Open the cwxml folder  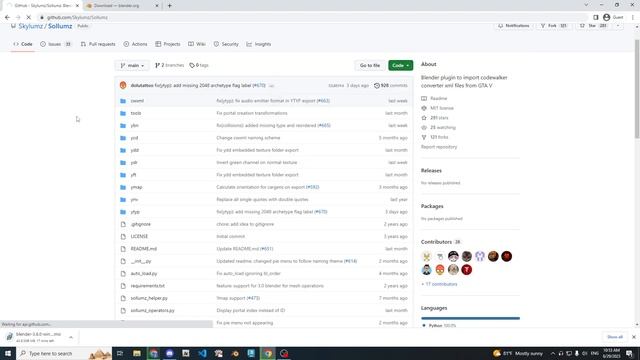pos(137,101)
